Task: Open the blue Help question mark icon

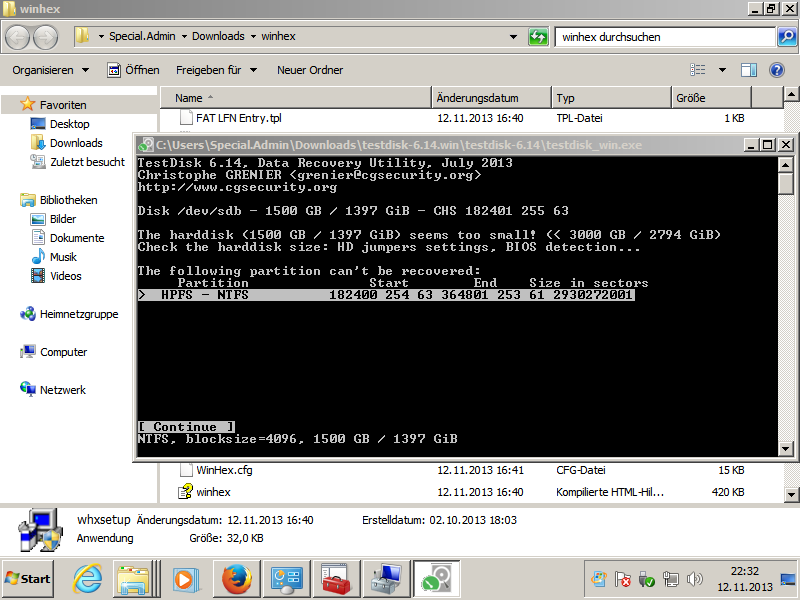Action: pyautogui.click(x=777, y=70)
